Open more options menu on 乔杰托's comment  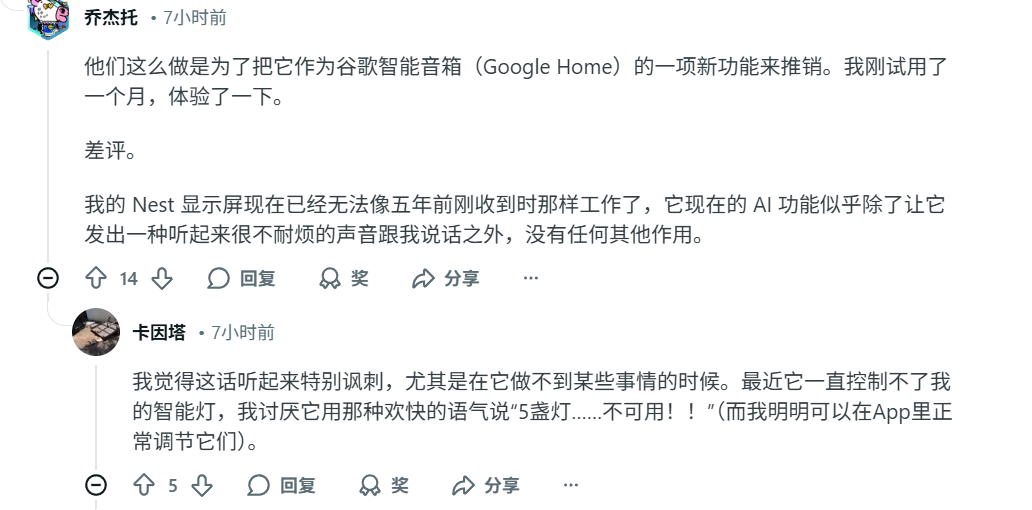pyautogui.click(x=531, y=278)
